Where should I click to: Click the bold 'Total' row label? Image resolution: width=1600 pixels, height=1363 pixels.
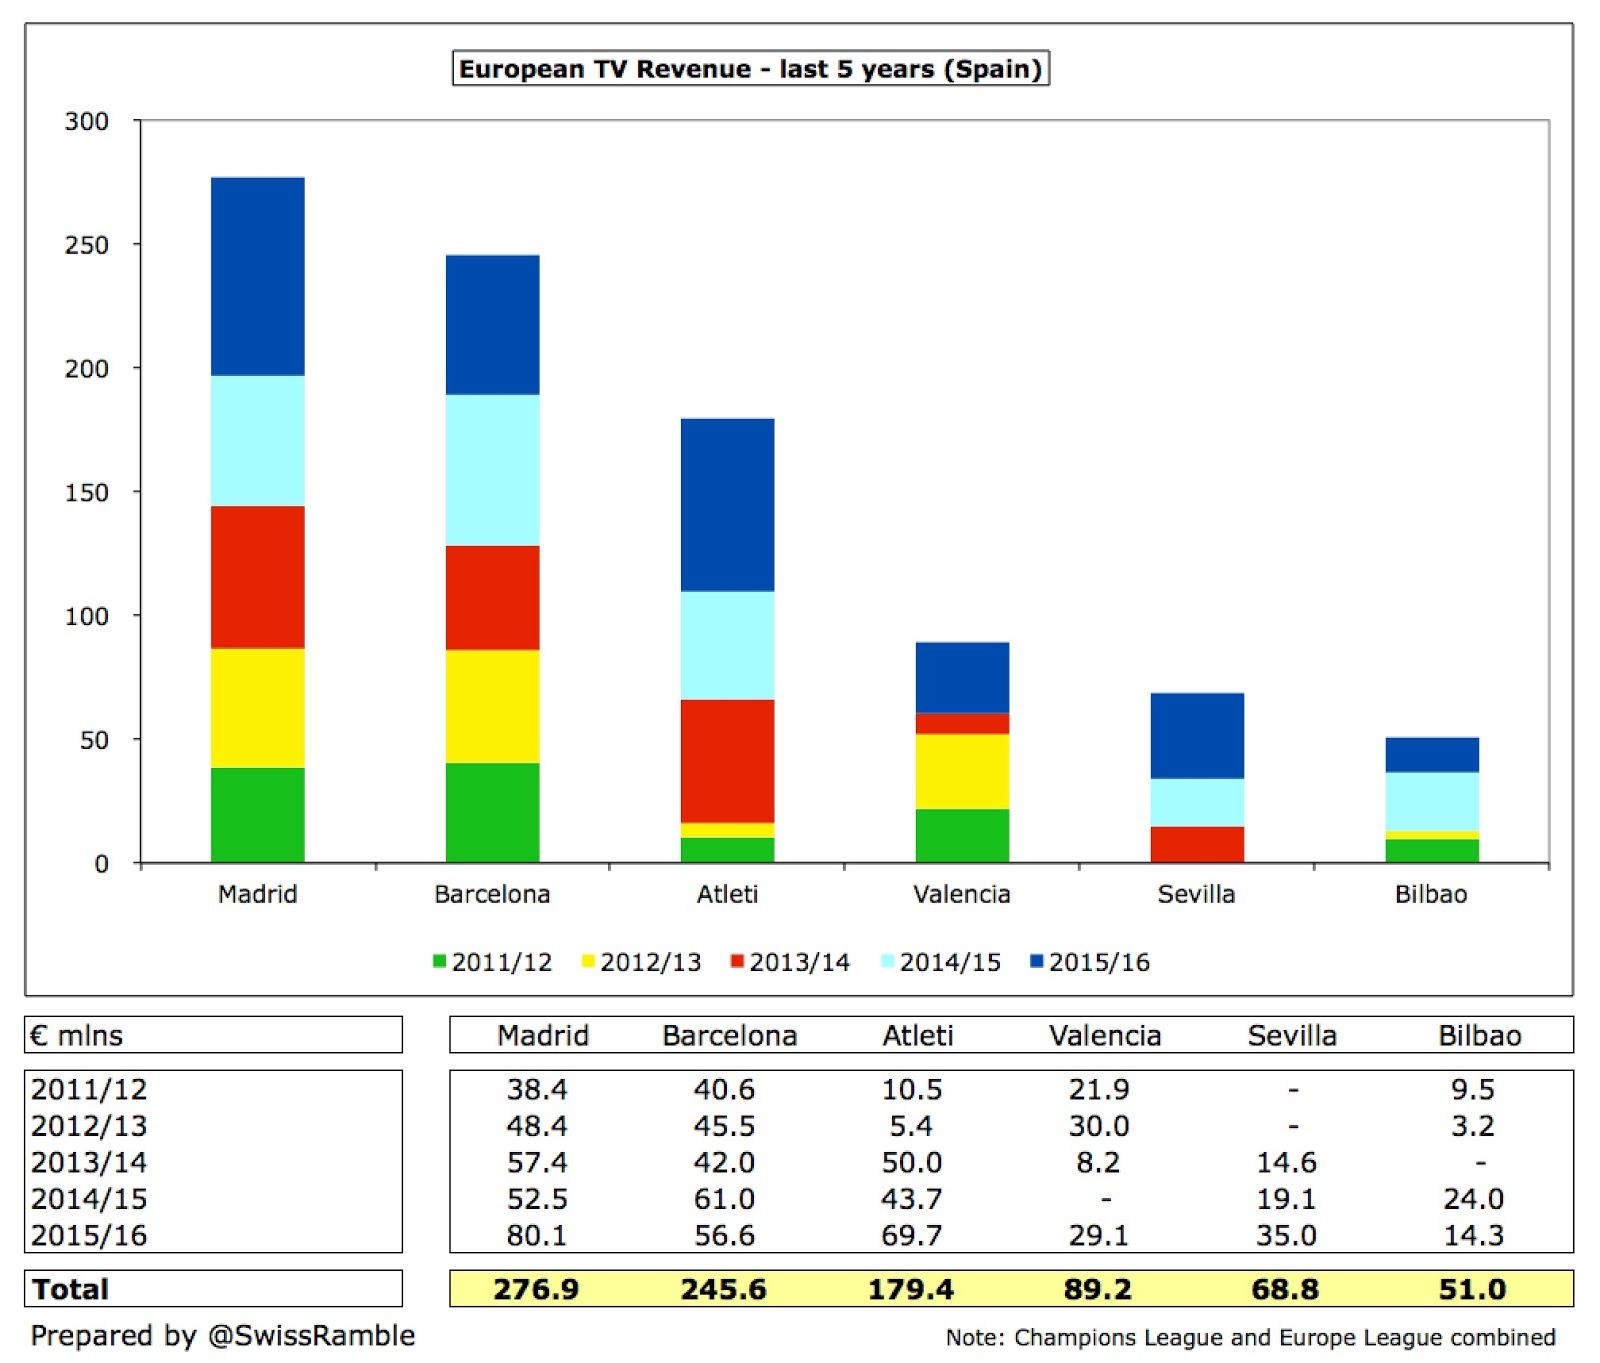coord(70,1289)
